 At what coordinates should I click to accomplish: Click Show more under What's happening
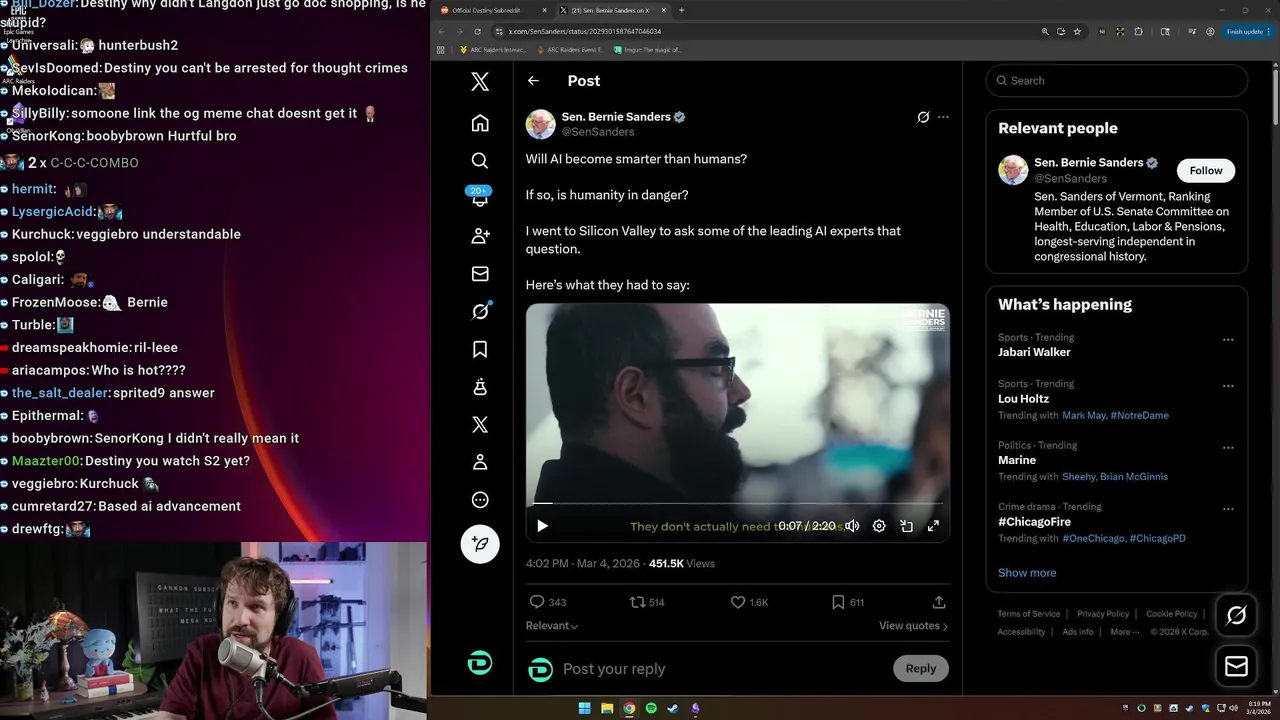(1027, 573)
